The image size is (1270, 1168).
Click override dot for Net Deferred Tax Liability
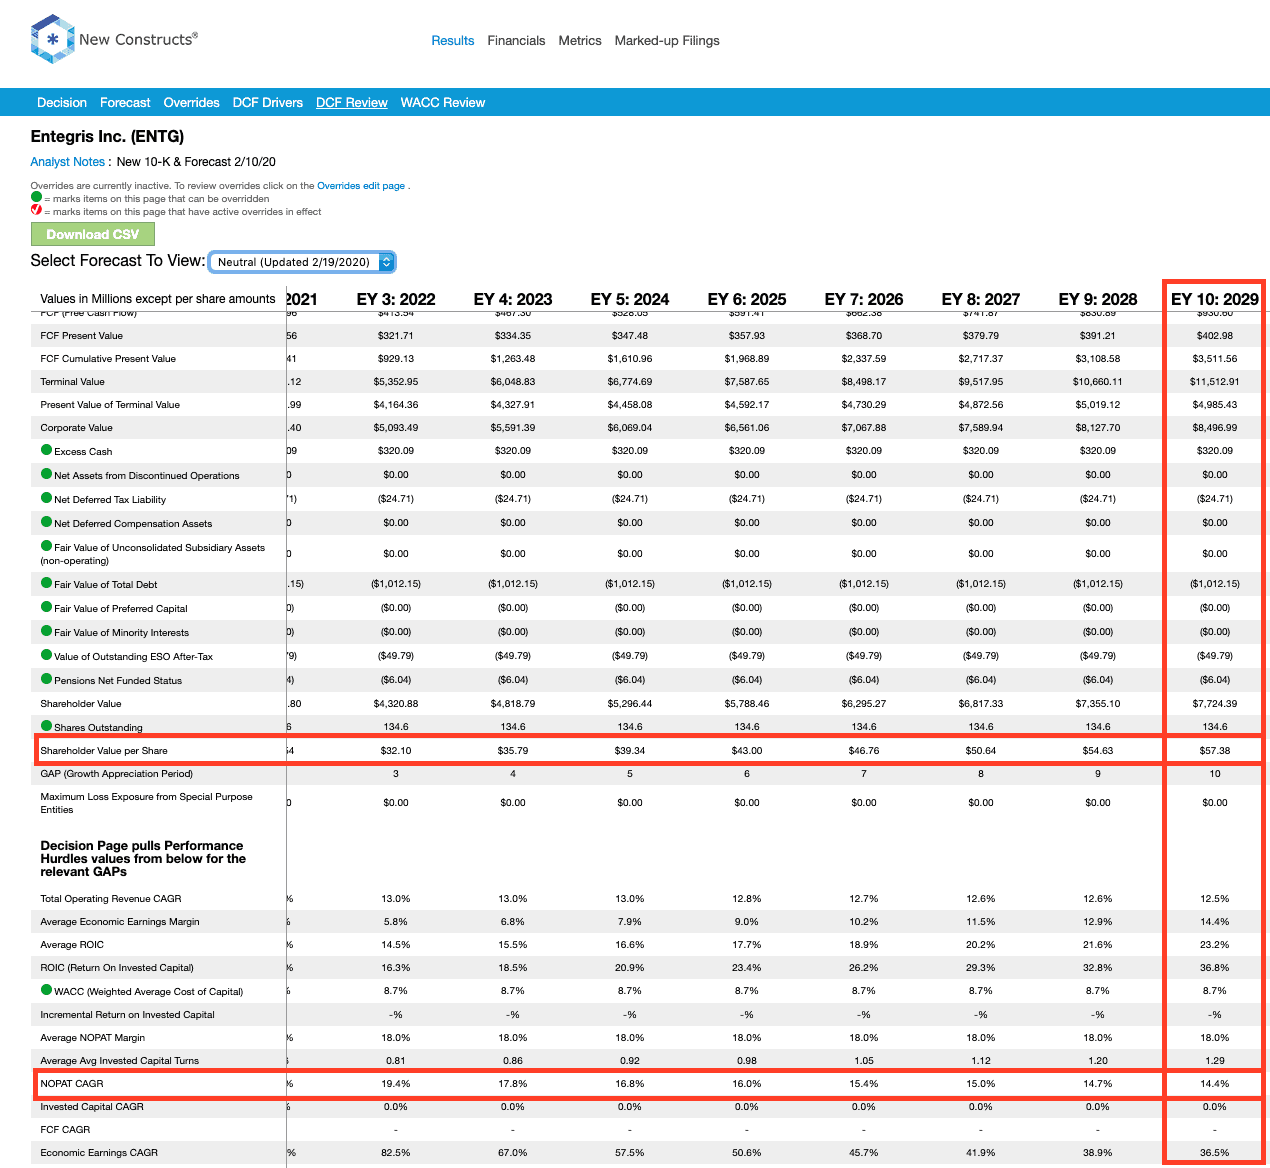[x=46, y=498]
